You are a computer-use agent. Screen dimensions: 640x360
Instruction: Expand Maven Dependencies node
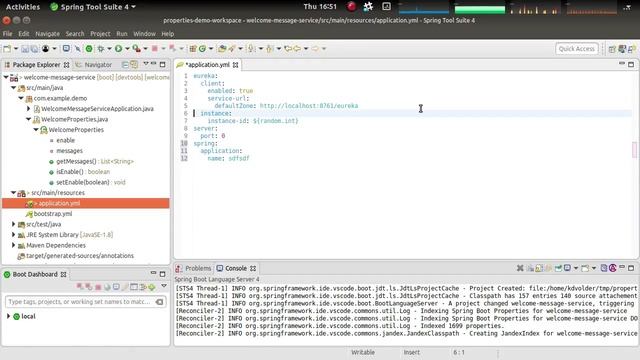(13, 245)
